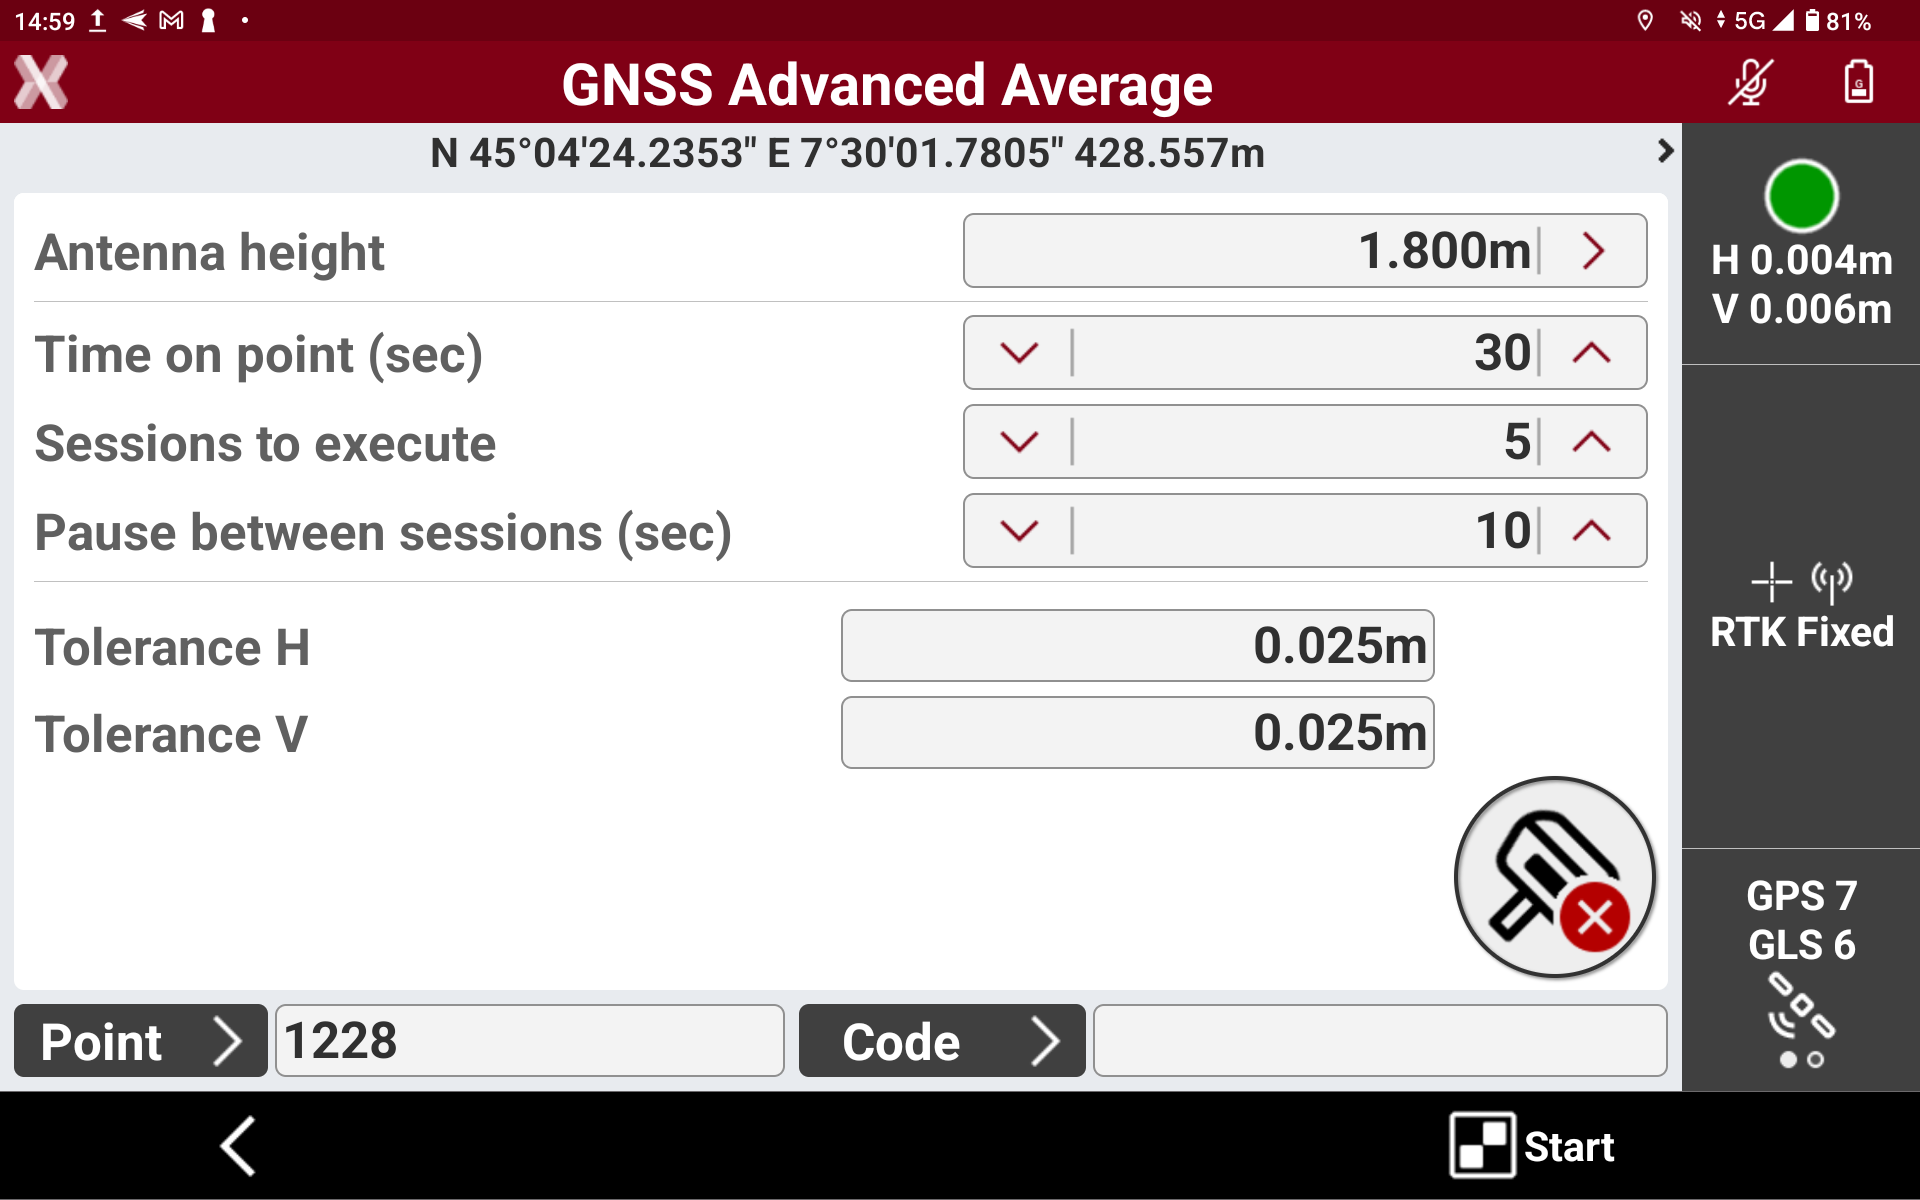
Task: Tap the green GNSS precision indicator circle
Action: tap(1801, 197)
